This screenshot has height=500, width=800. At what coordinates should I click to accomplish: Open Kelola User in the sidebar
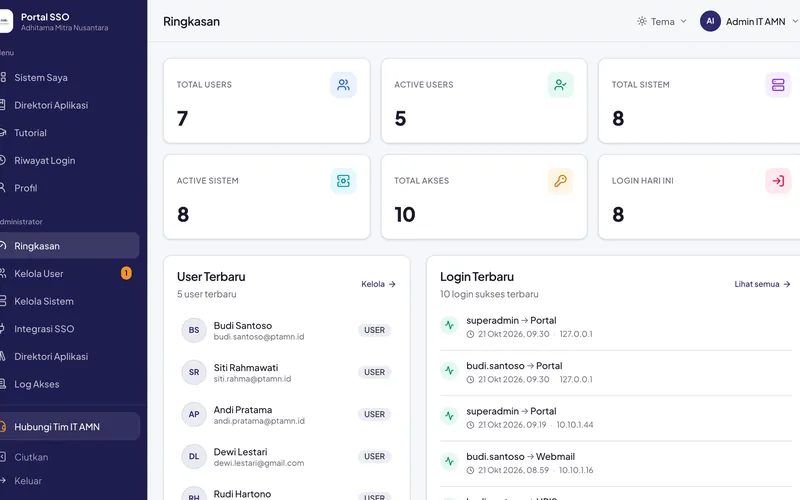[69, 273]
